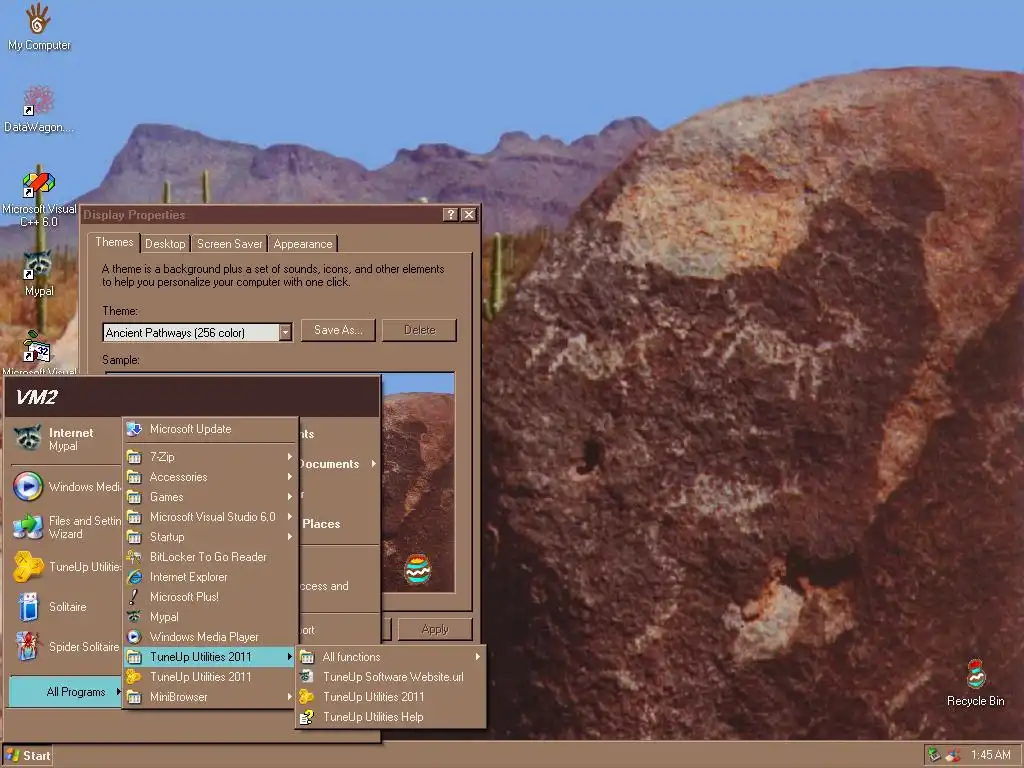Click All Programs in start menu
Image resolution: width=1024 pixels, height=768 pixels.
(x=65, y=692)
